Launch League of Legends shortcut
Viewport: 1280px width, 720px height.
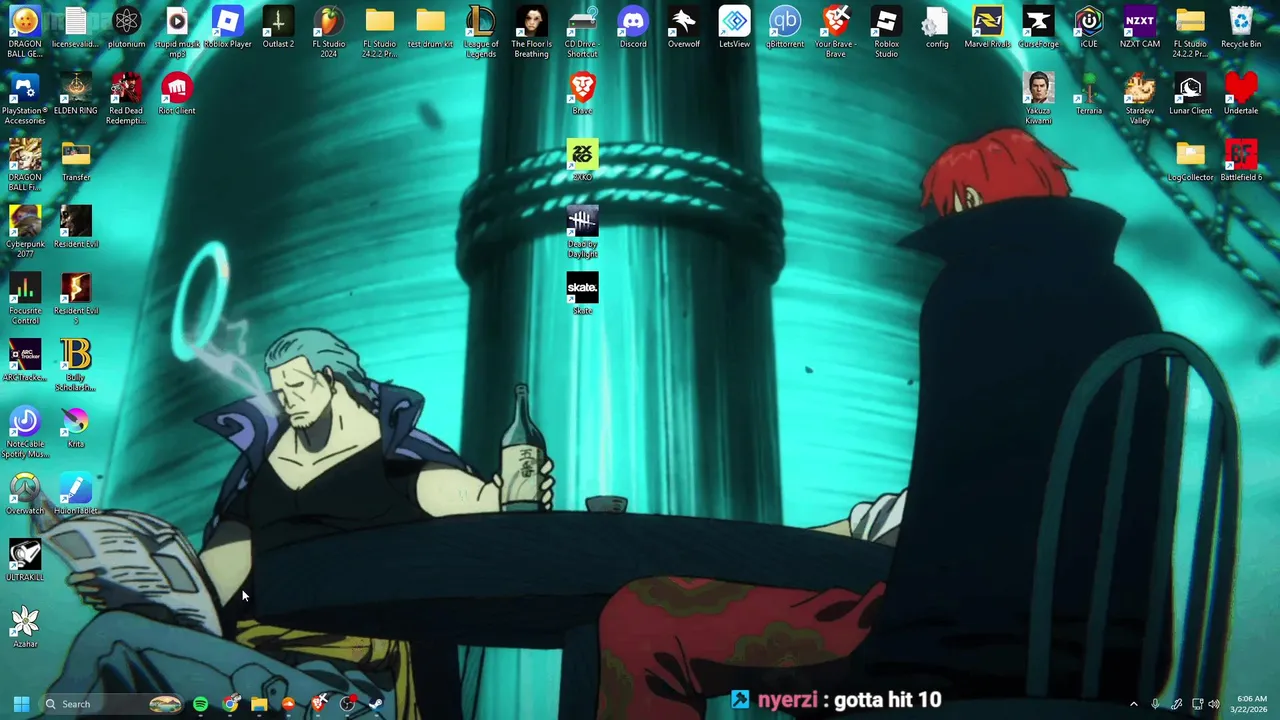click(481, 32)
